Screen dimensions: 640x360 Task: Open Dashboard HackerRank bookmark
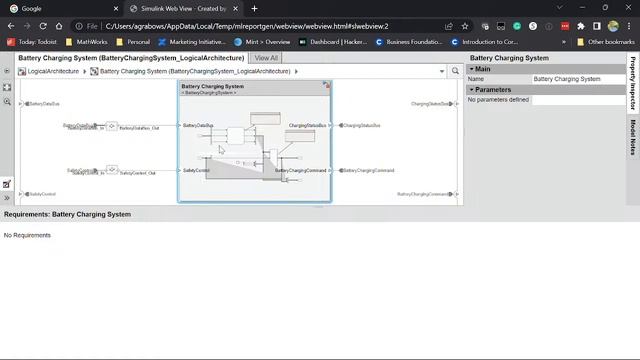point(333,42)
